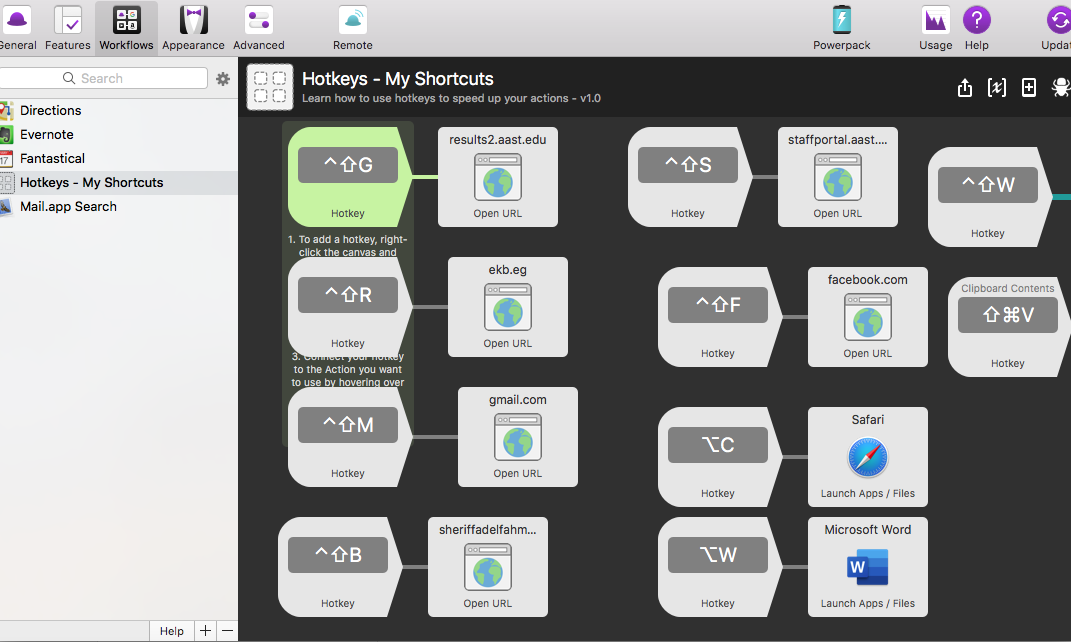1071x642 pixels.
Task: Click the workflow share/export icon
Action: [965, 88]
